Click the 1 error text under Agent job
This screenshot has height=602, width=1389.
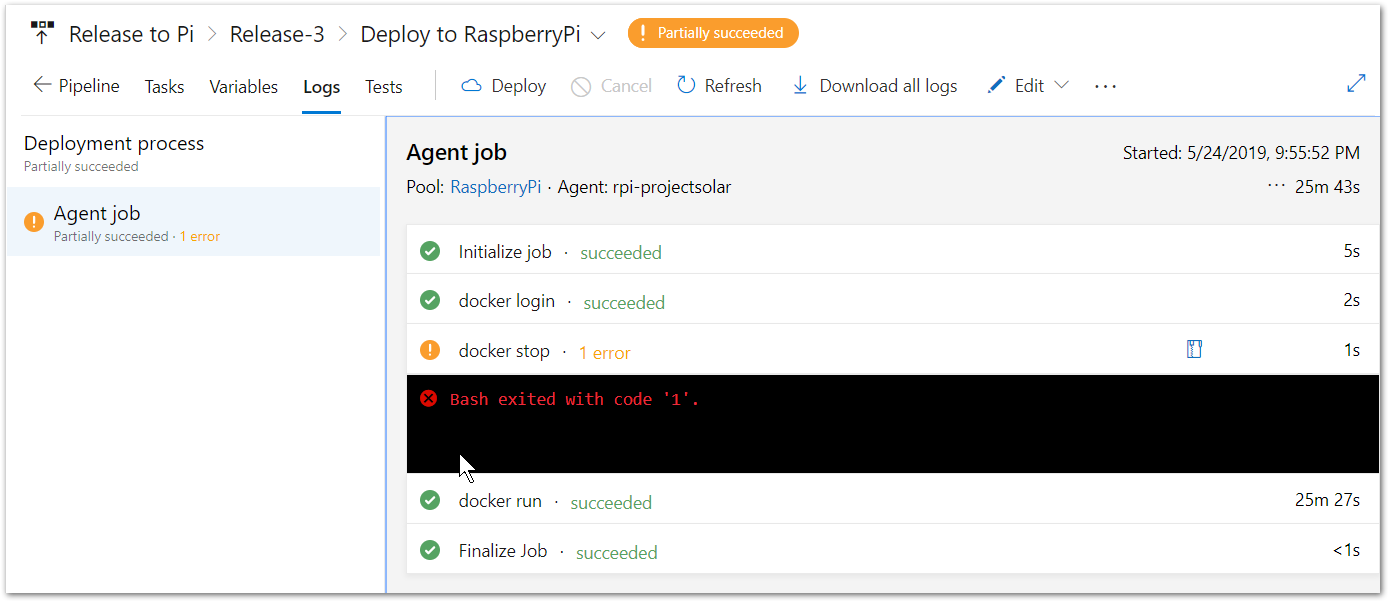[200, 237]
